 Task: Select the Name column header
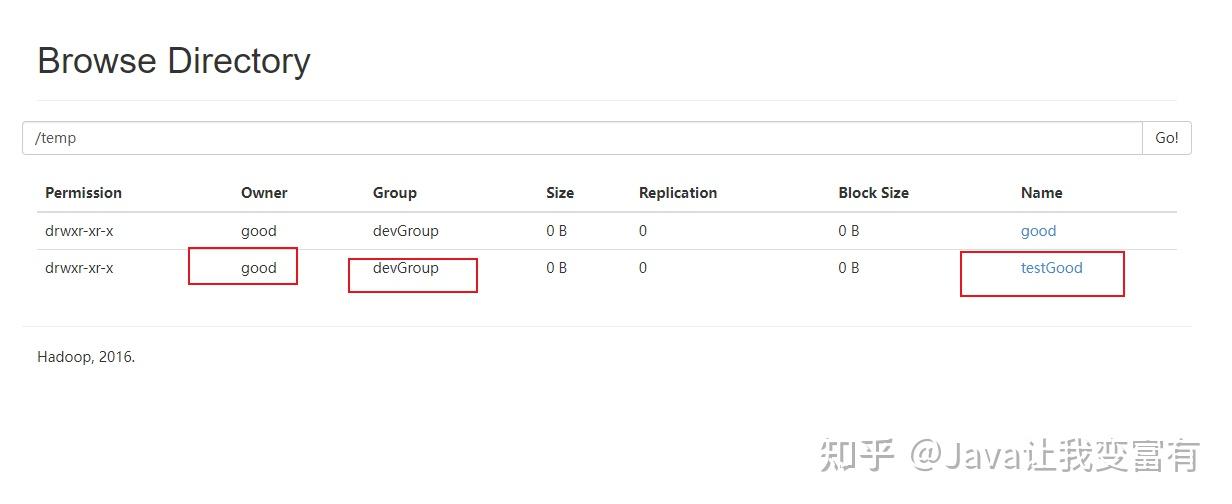click(1041, 193)
